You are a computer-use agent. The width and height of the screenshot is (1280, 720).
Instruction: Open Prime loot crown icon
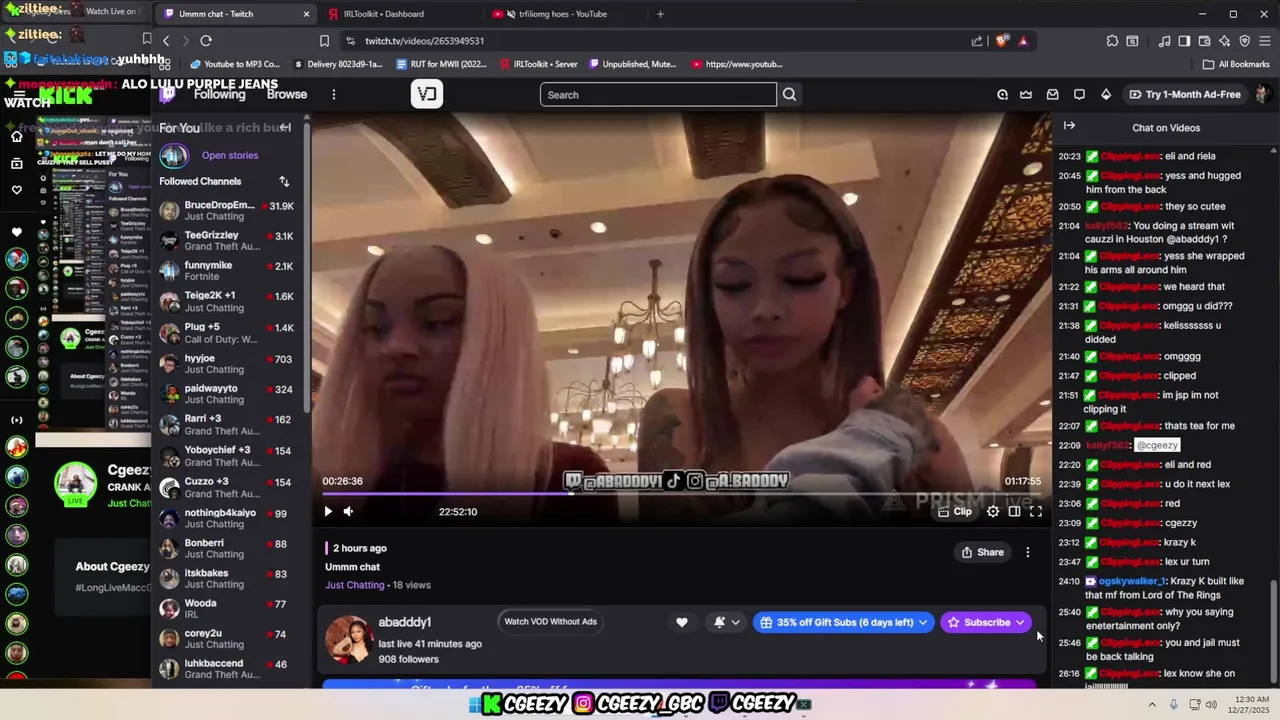[1026, 94]
